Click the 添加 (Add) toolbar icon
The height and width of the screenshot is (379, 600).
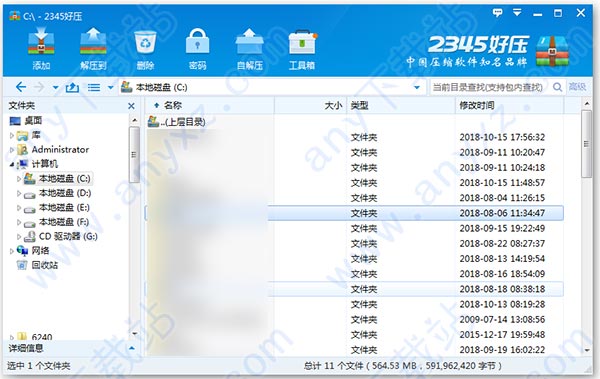coord(41,48)
